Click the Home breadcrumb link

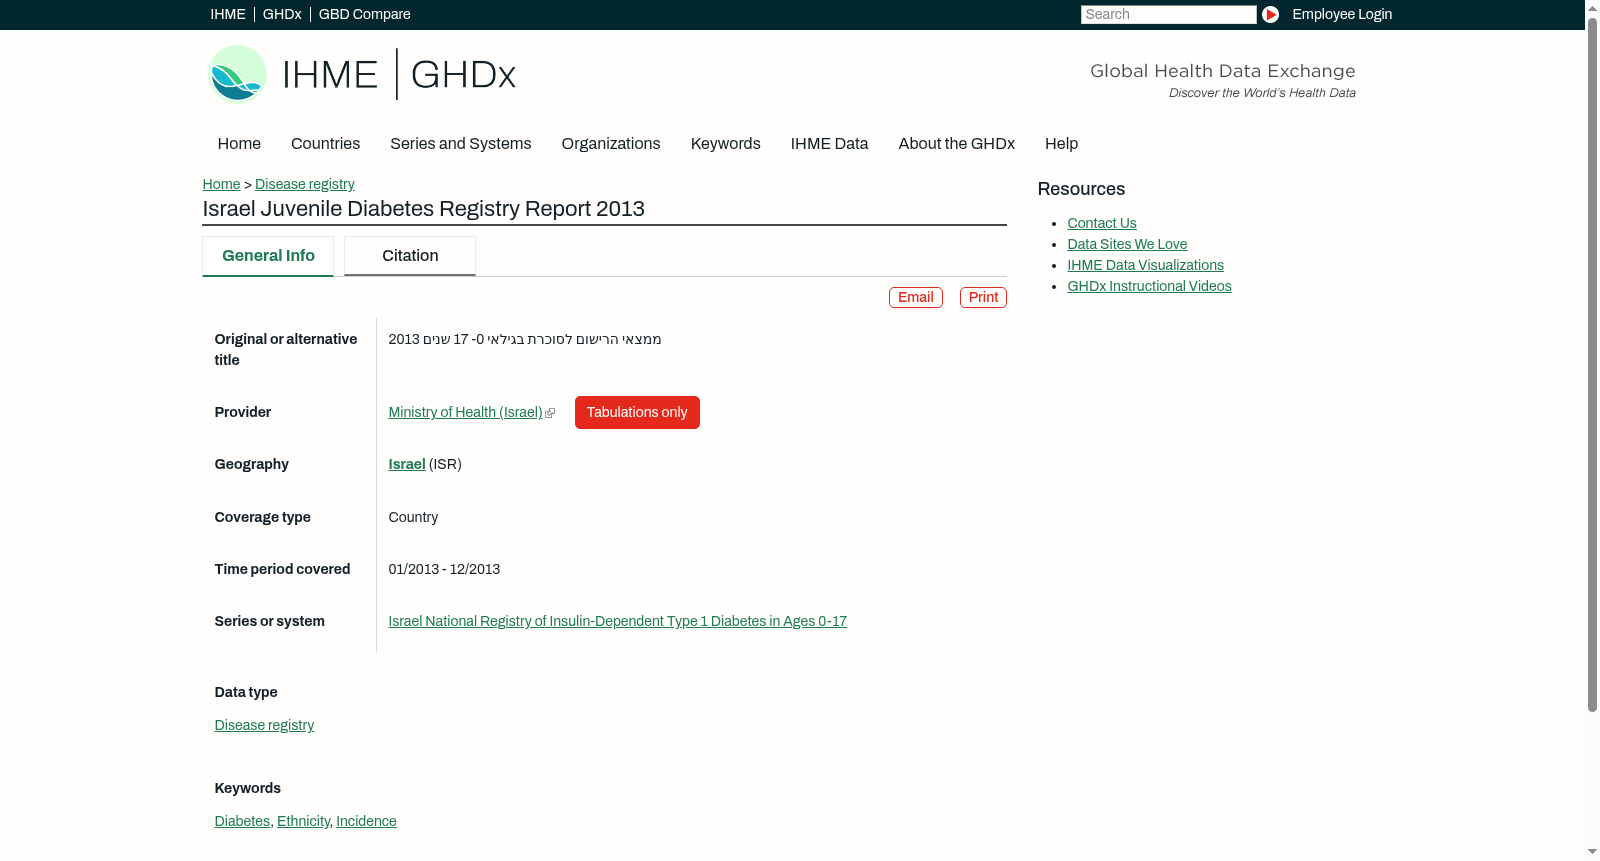221,184
